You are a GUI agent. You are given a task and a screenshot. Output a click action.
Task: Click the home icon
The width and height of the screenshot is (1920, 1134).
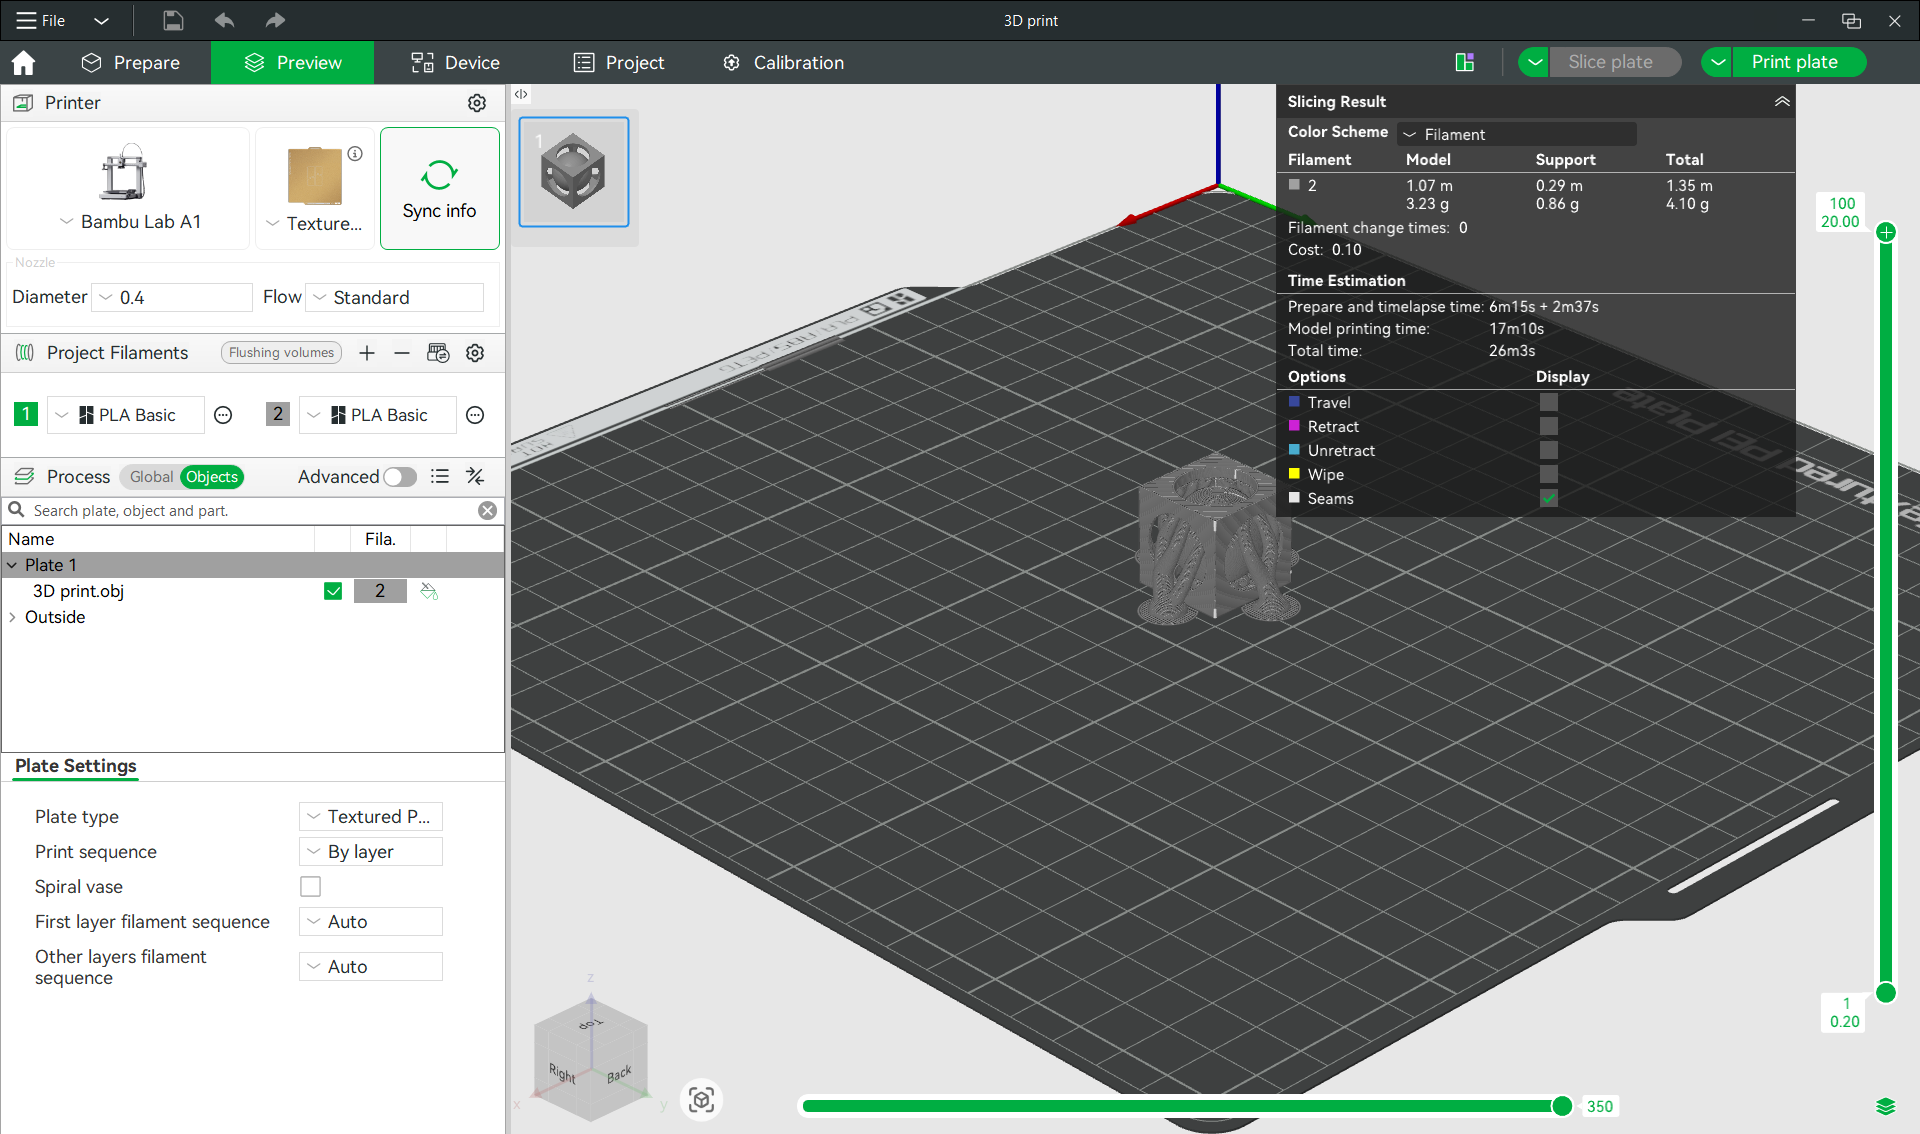pos(23,63)
